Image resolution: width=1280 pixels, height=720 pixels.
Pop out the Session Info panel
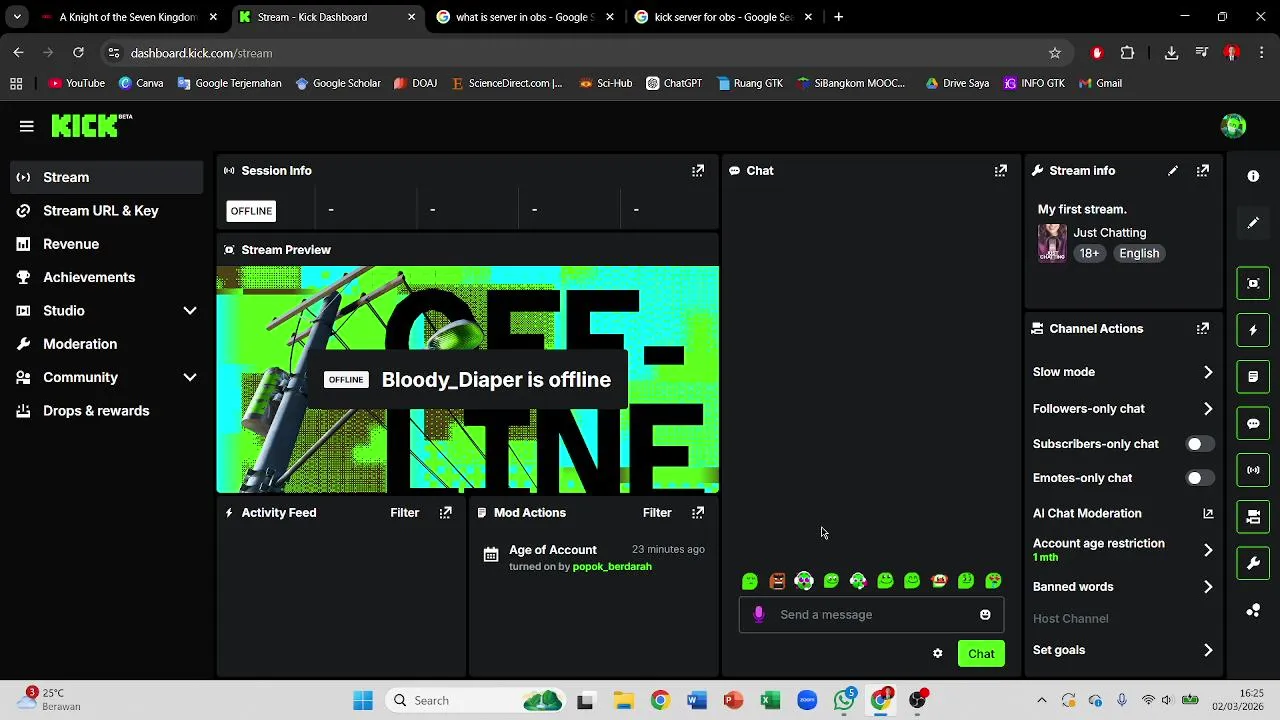(x=698, y=171)
